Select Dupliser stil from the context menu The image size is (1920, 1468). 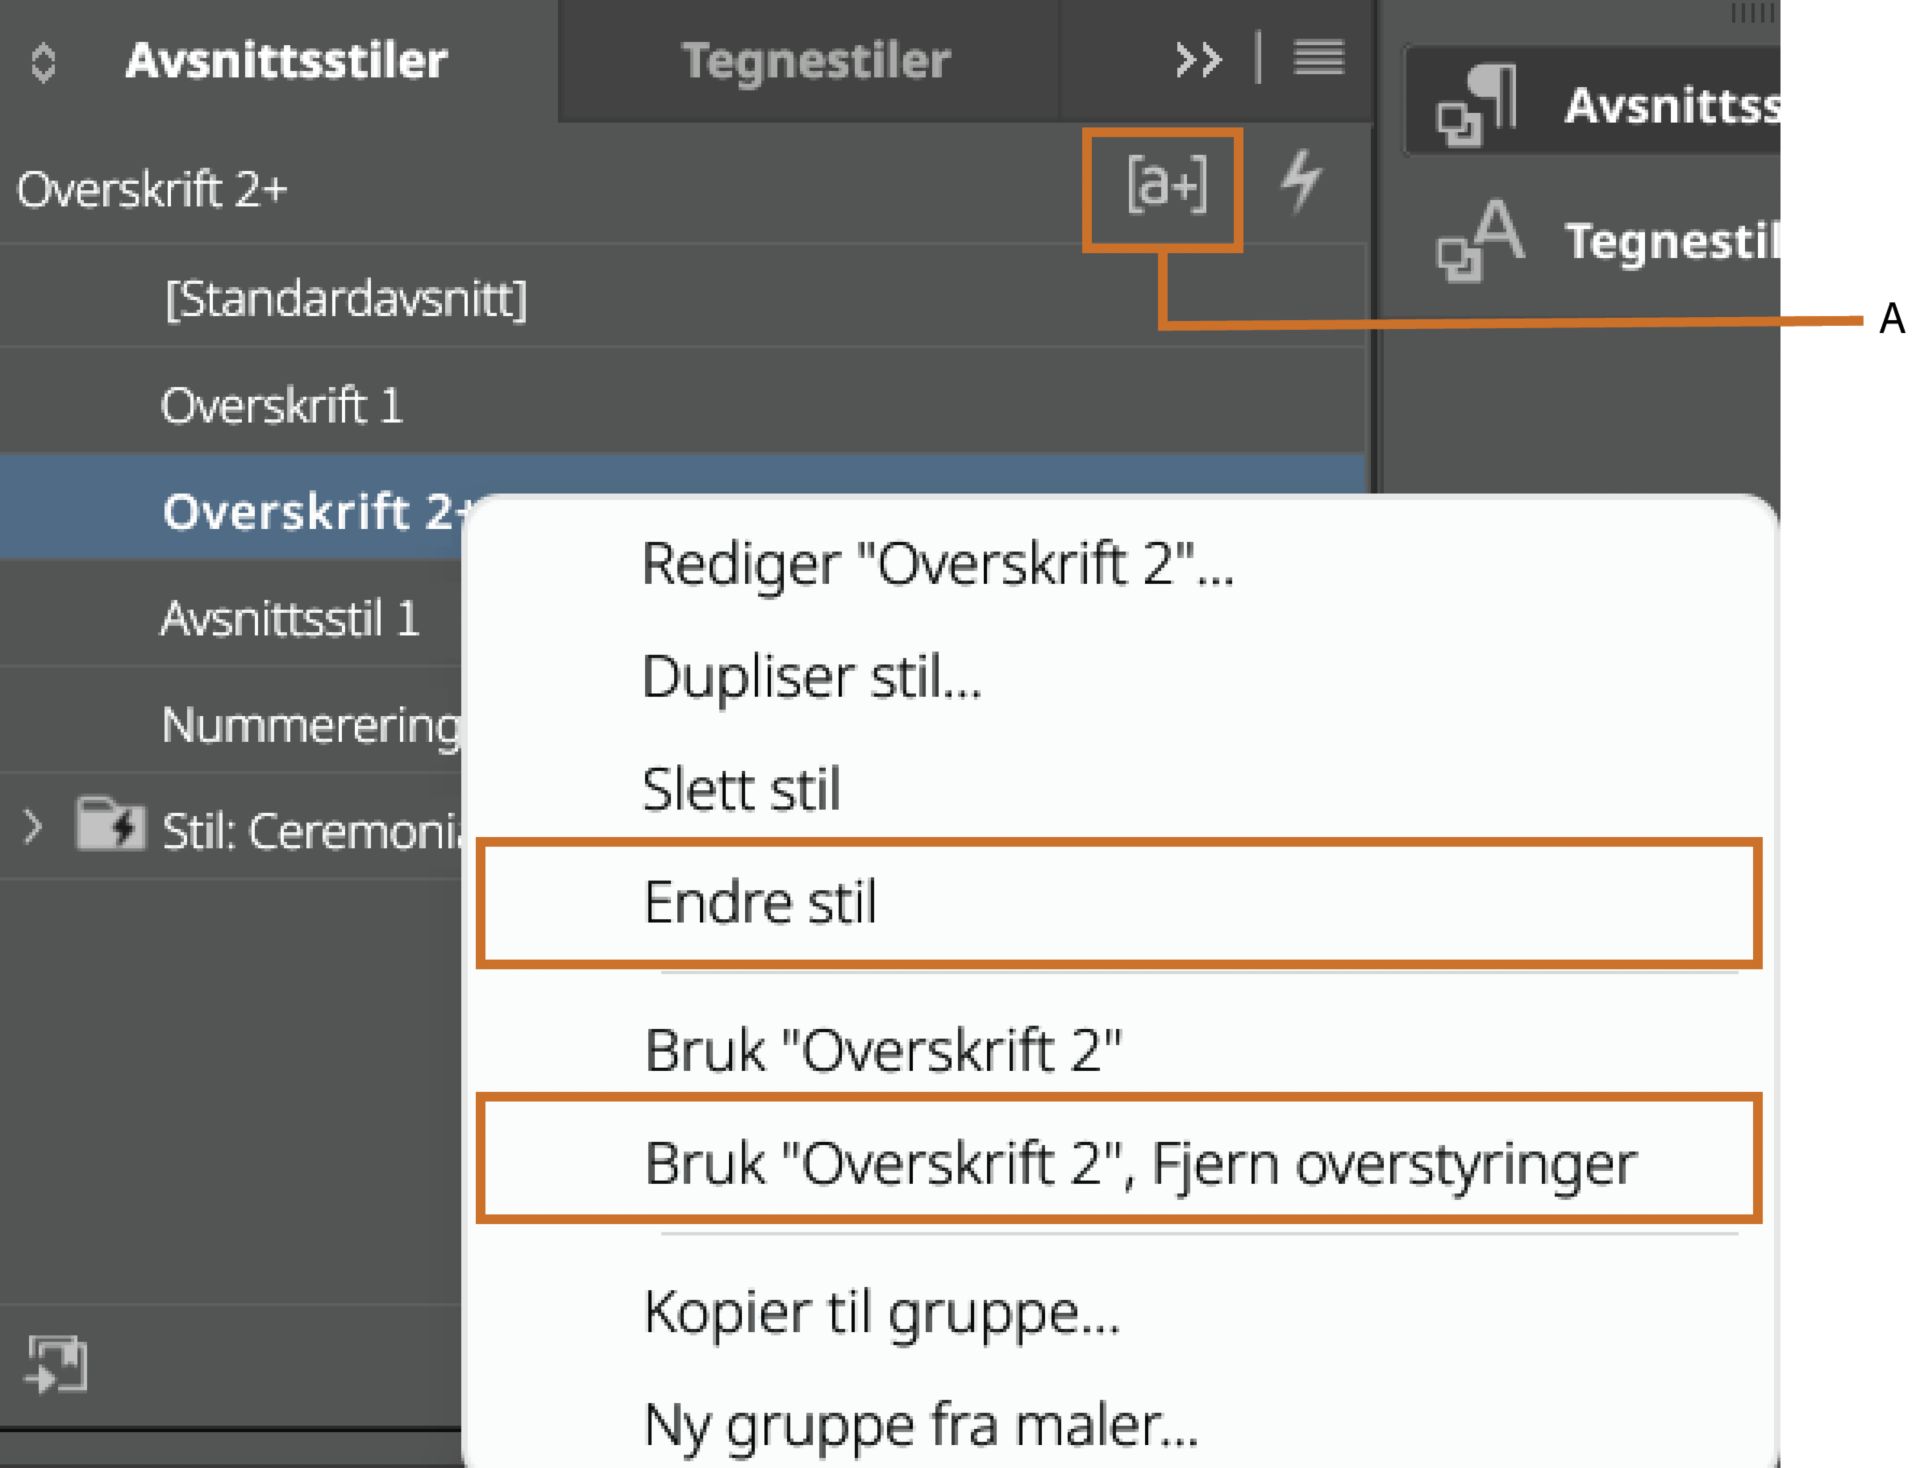pos(812,676)
